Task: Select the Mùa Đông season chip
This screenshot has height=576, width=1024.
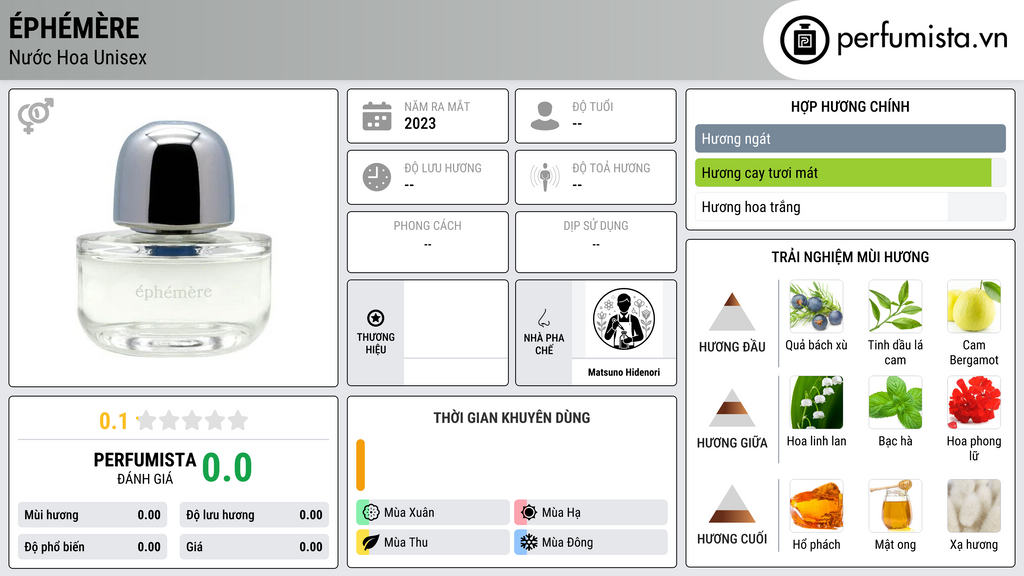Action: [591, 542]
